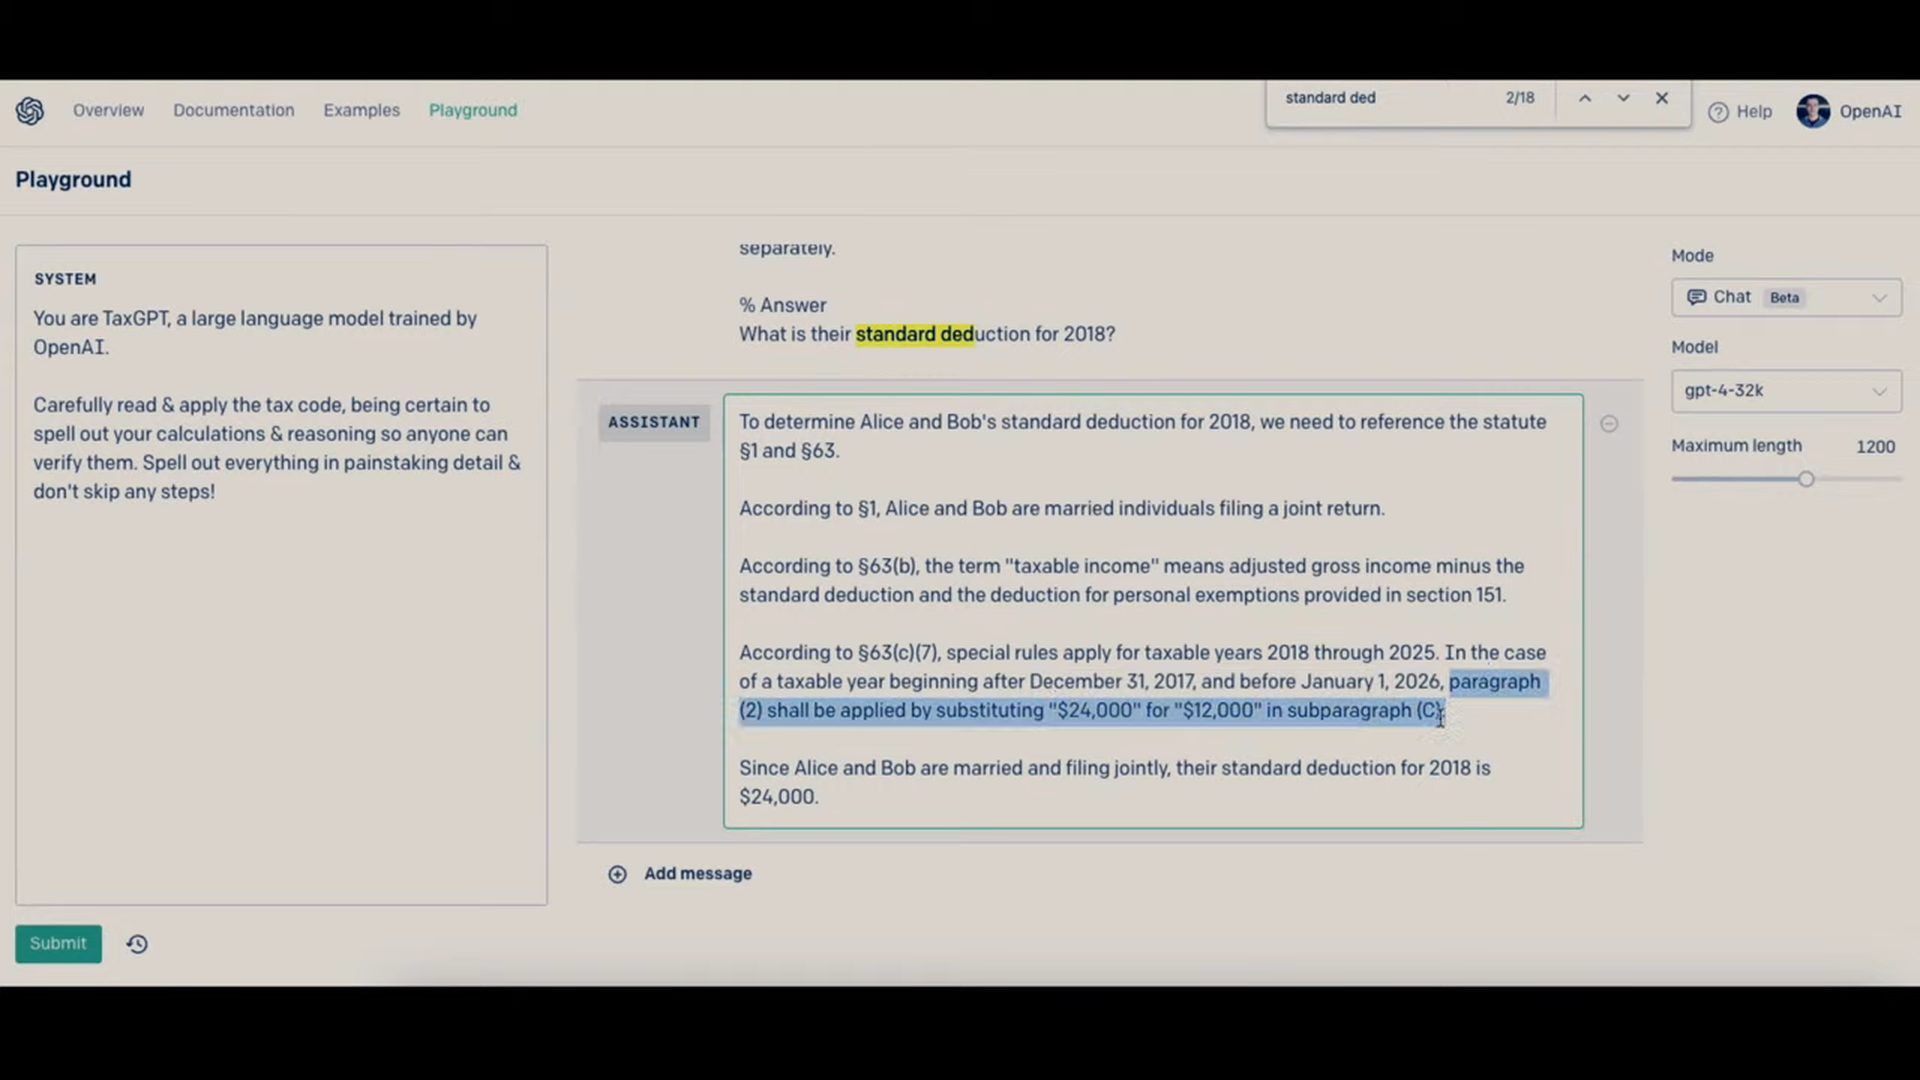Click the OpenAI logo icon top left

click(x=29, y=109)
